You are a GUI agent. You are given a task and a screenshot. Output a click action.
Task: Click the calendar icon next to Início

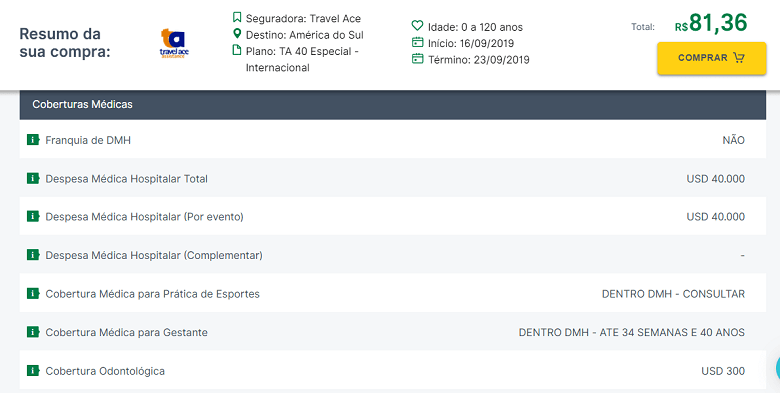(x=417, y=42)
